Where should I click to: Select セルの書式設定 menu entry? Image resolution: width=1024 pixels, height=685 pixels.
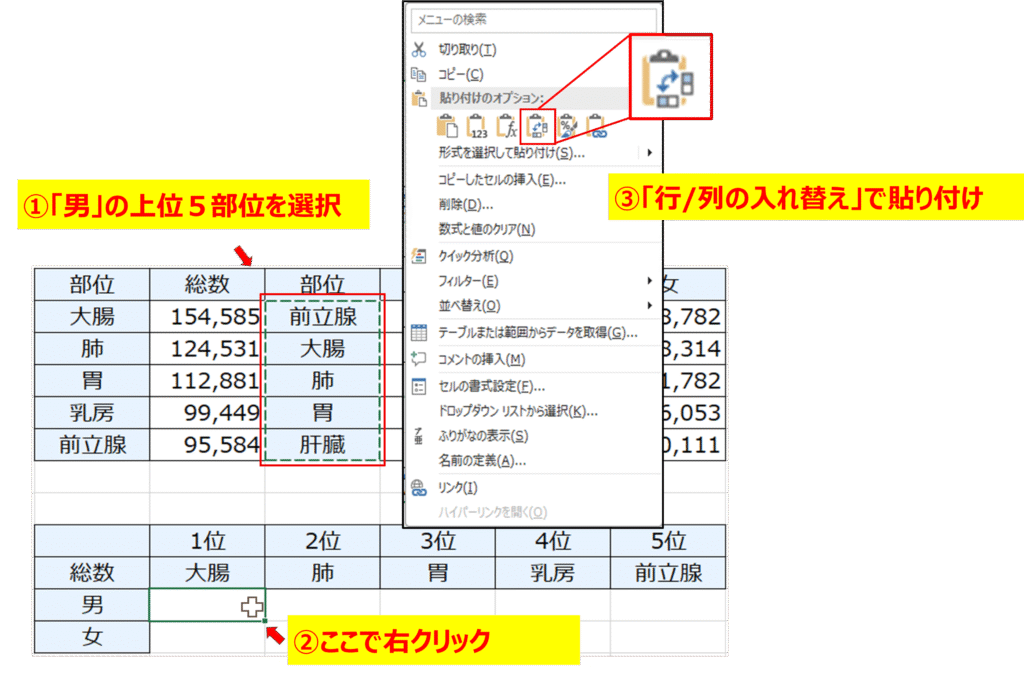coord(492,386)
